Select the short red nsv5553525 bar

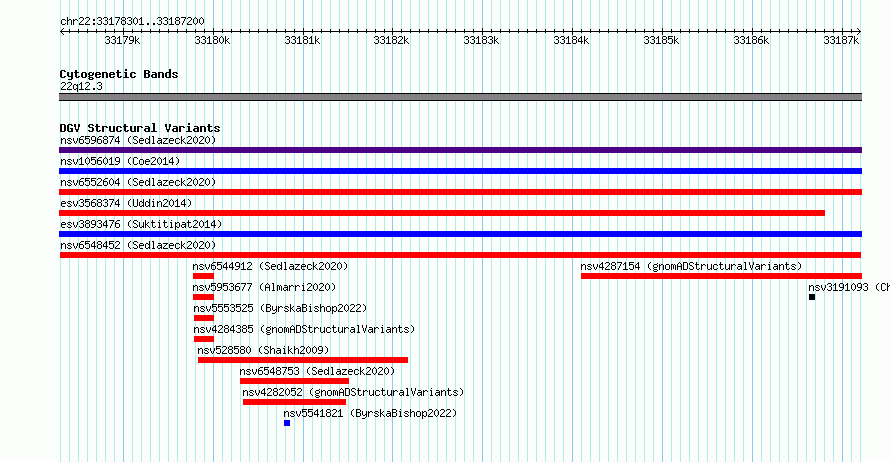coord(204,318)
